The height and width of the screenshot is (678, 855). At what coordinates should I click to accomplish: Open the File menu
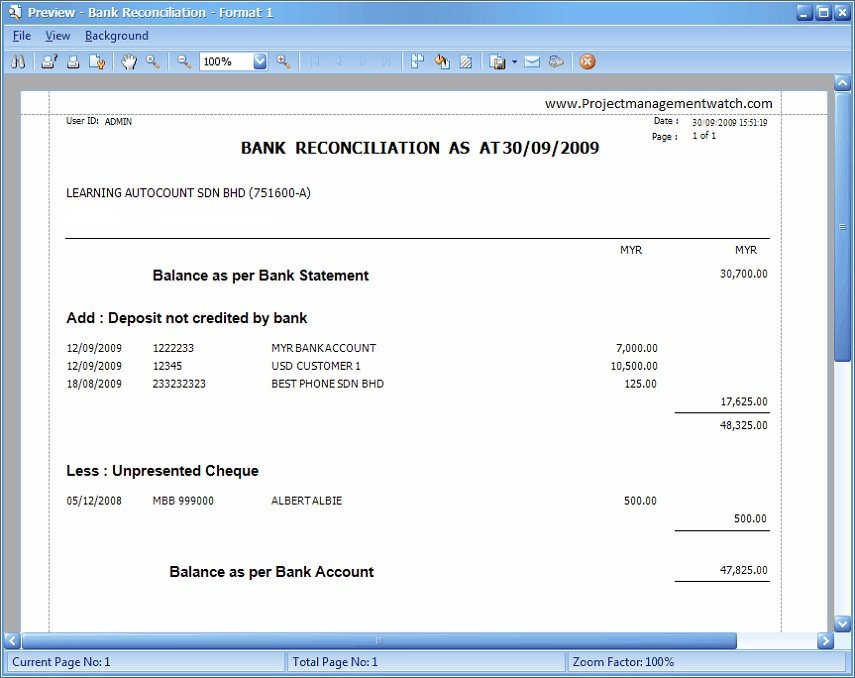pos(22,36)
